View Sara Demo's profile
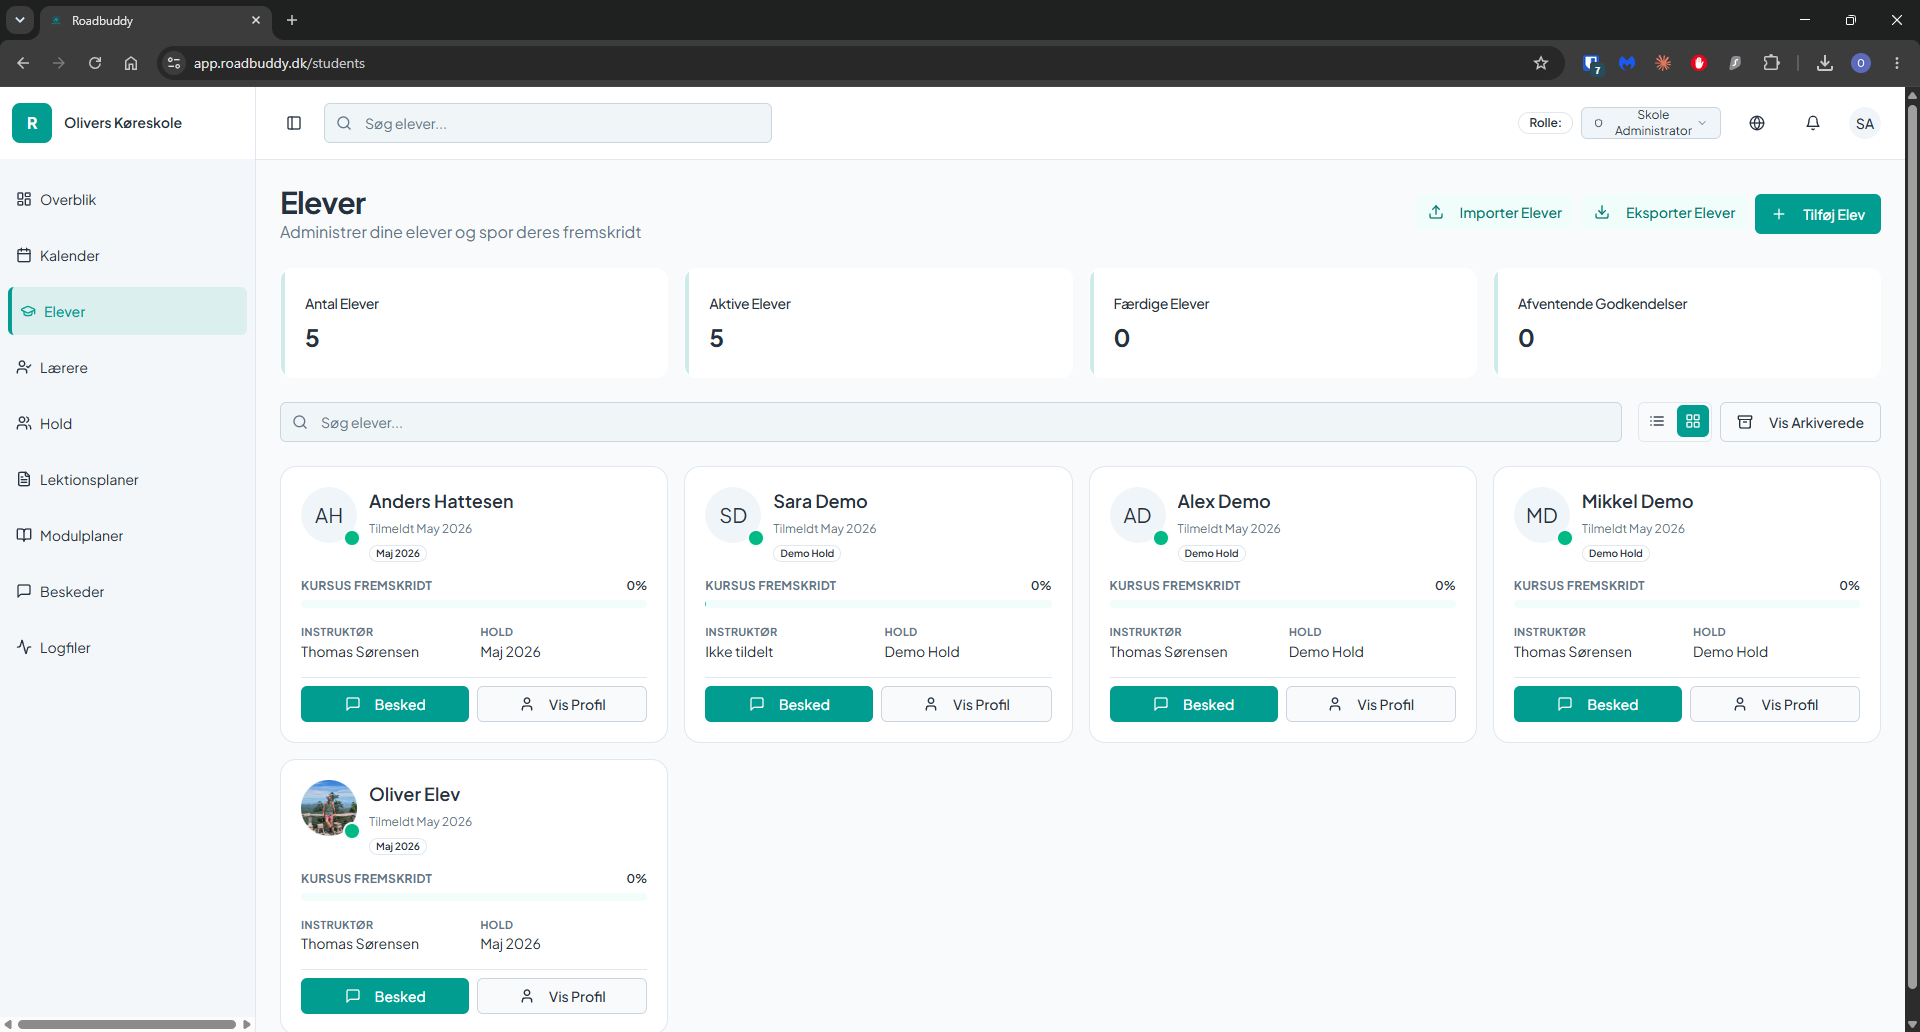Screen dimensions: 1920x1032 tap(966, 704)
